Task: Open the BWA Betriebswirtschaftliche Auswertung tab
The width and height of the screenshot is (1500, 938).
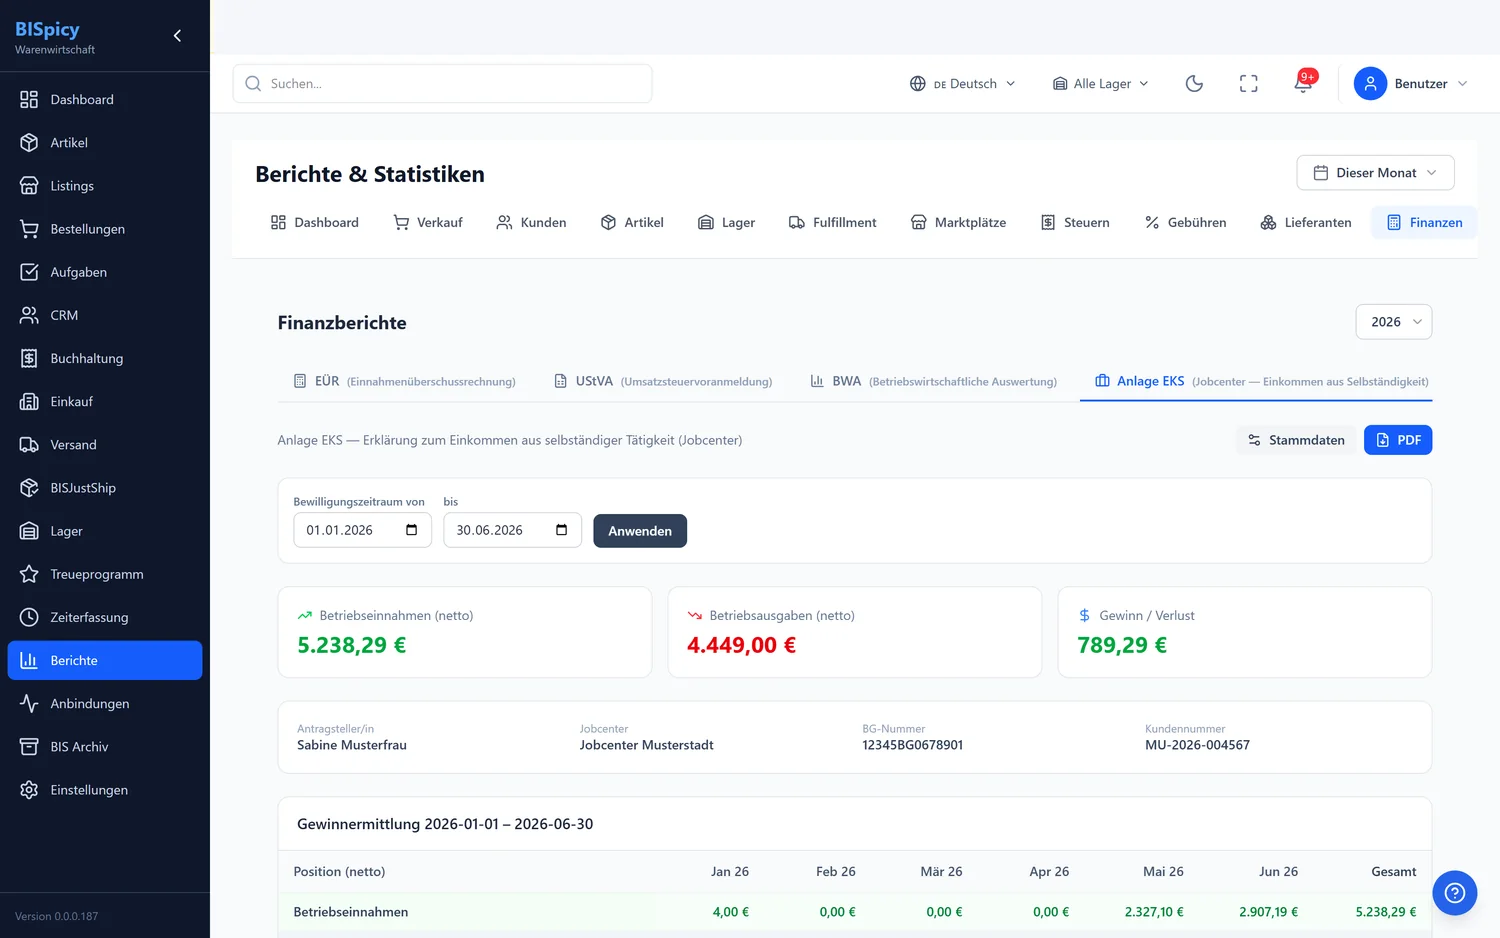Action: (933, 381)
